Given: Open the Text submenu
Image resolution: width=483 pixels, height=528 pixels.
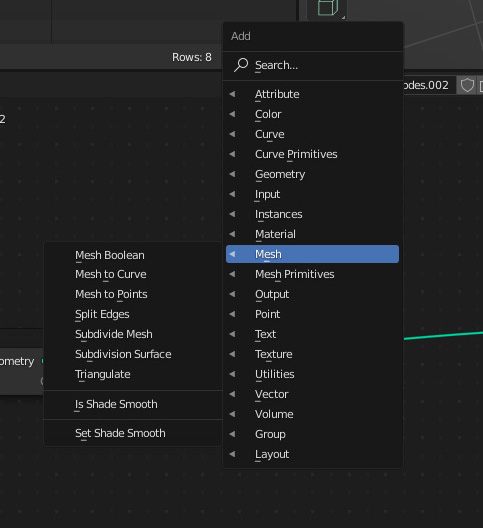Looking at the screenshot, I should (313, 334).
